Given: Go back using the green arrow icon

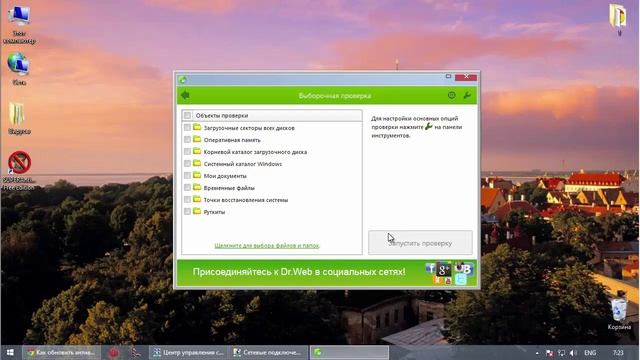Looking at the screenshot, I should coord(185,95).
